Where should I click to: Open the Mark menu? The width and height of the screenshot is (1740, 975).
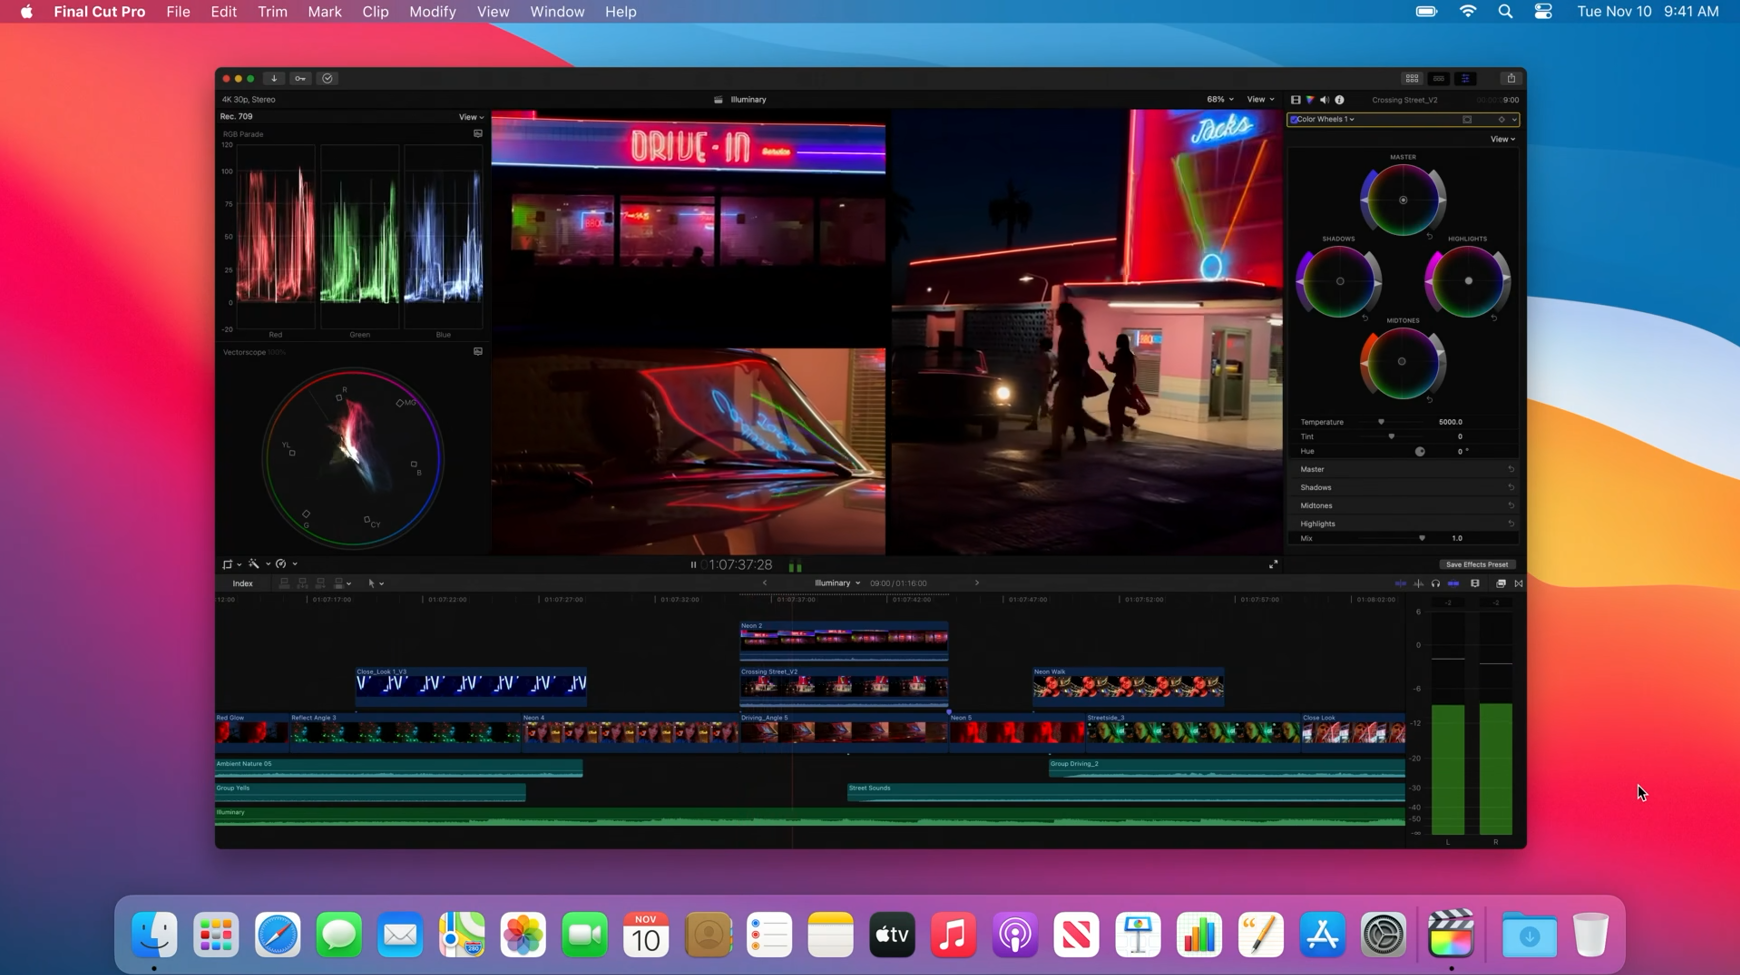[324, 12]
